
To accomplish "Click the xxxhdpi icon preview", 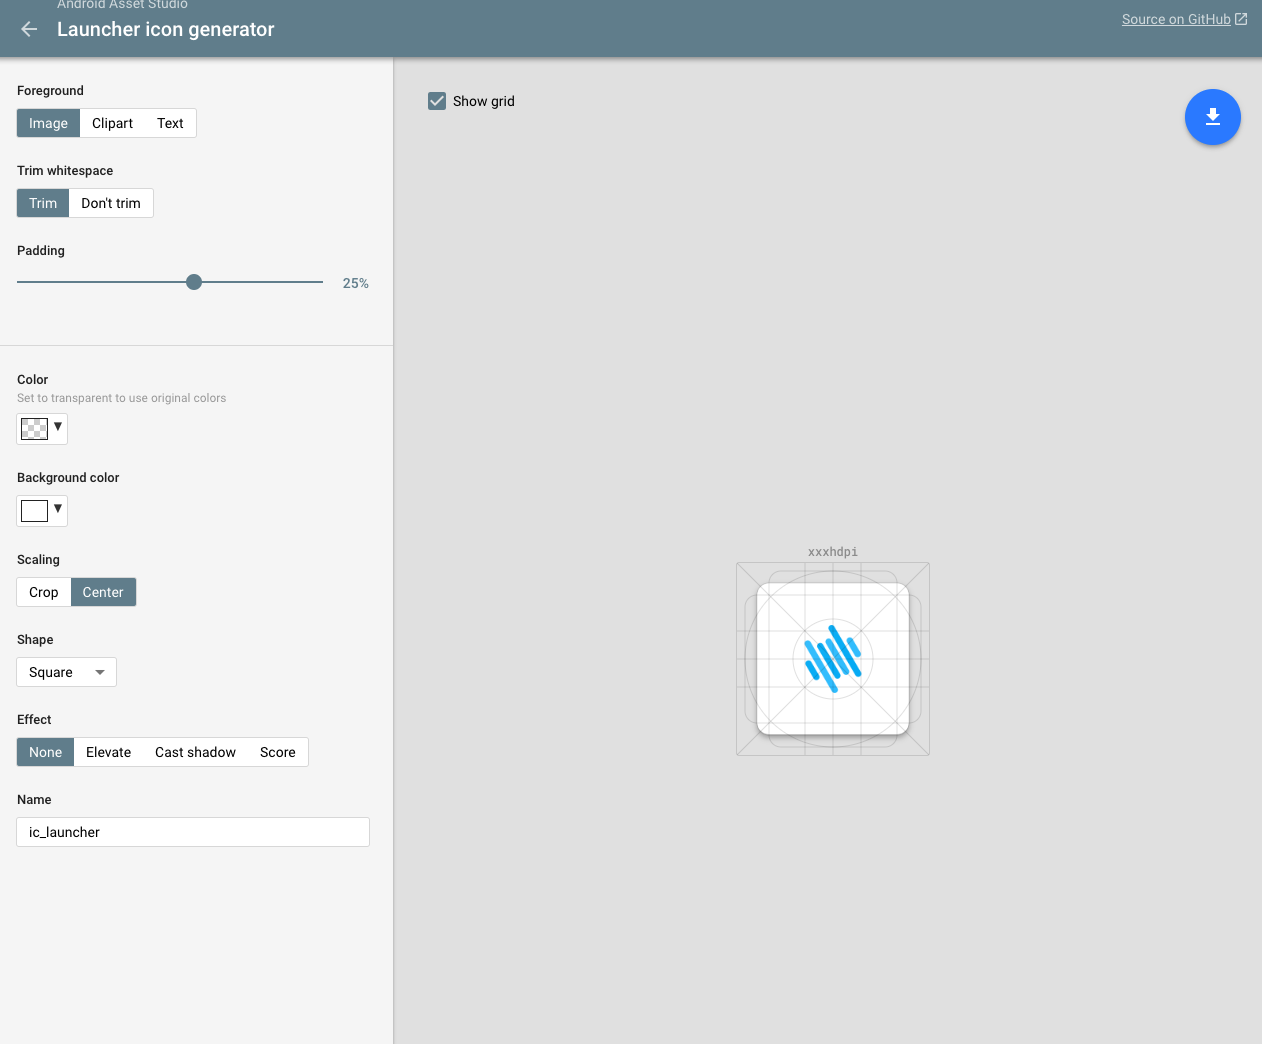I will 833,659.
